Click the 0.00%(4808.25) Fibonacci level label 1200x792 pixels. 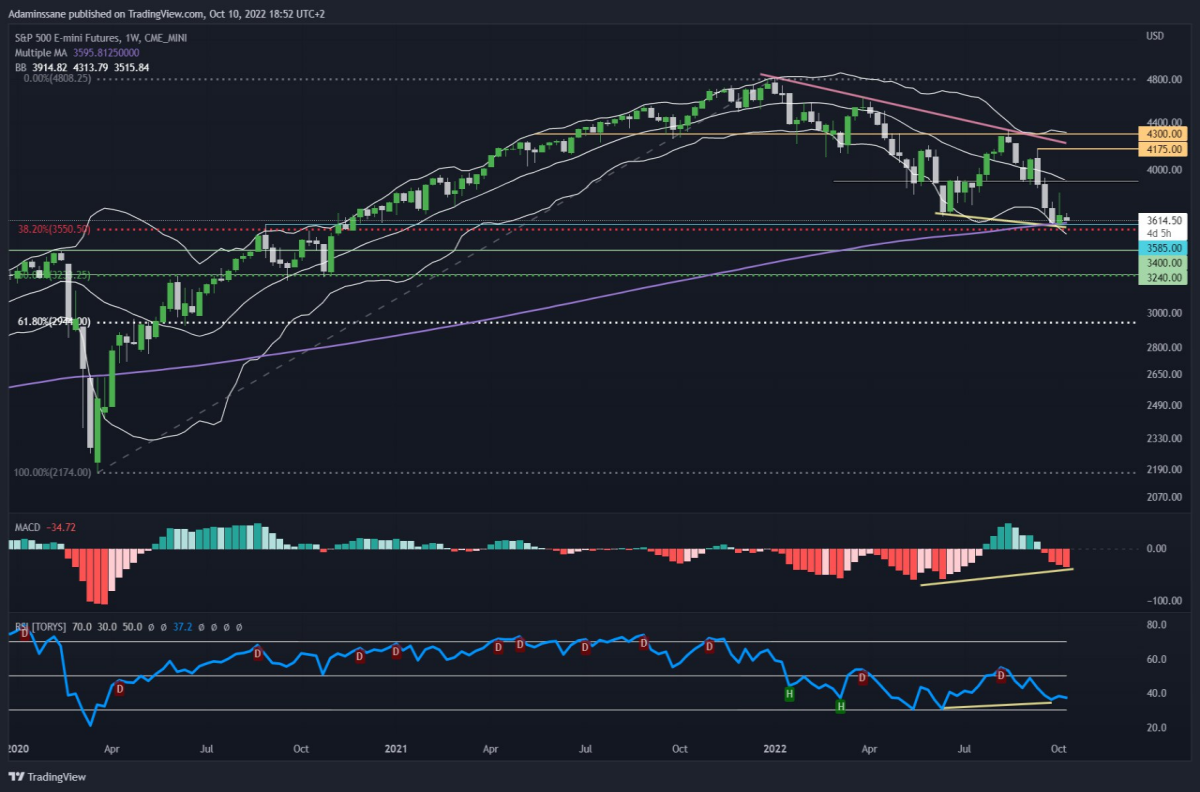54,77
